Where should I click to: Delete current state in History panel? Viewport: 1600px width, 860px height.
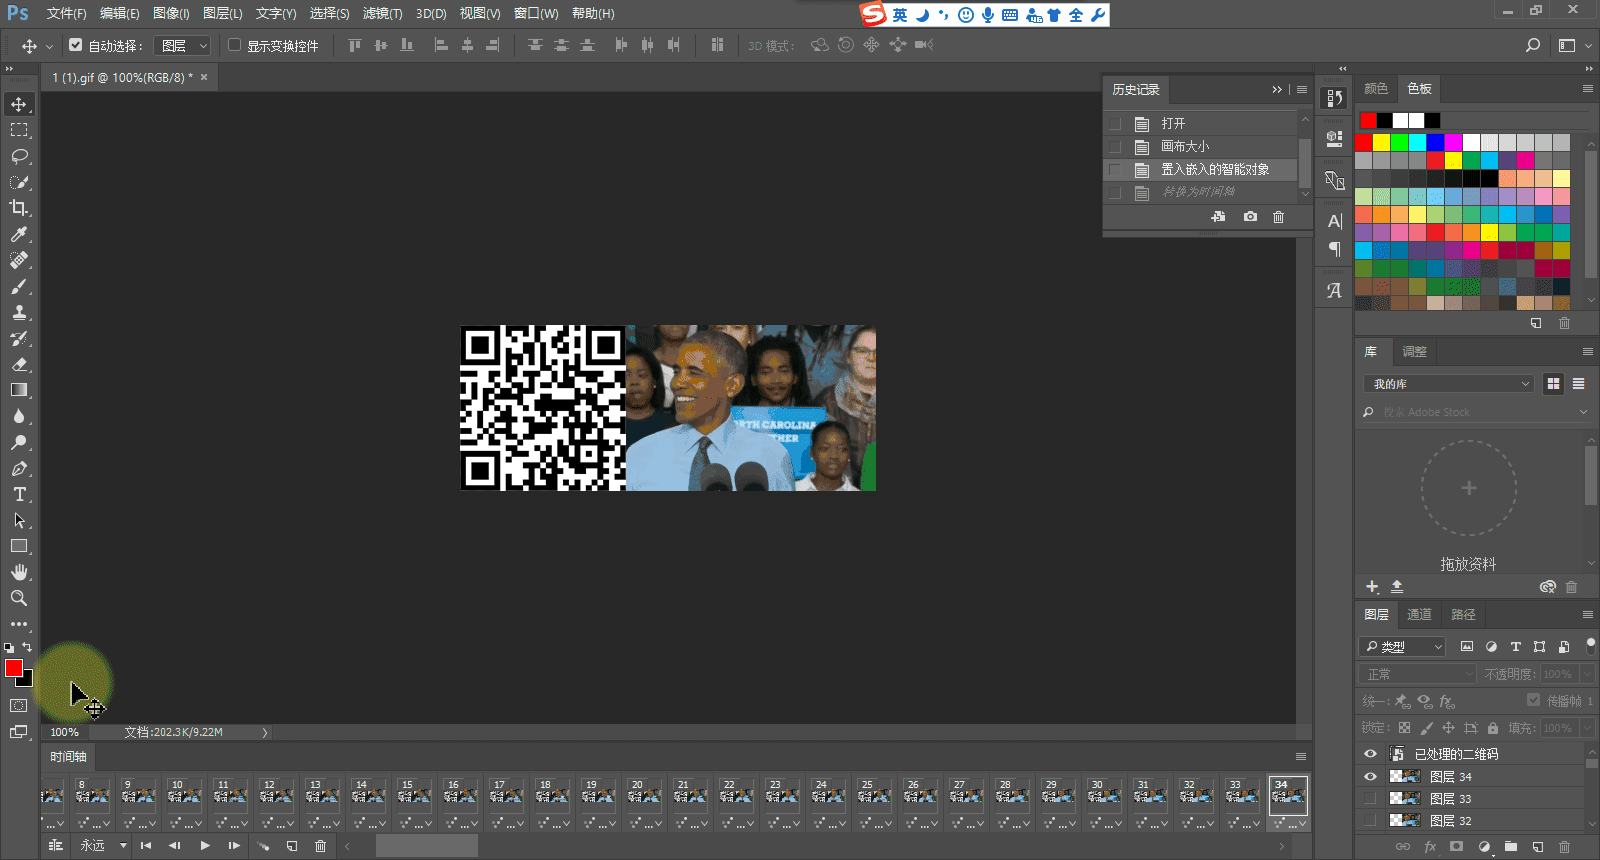pyautogui.click(x=1278, y=217)
